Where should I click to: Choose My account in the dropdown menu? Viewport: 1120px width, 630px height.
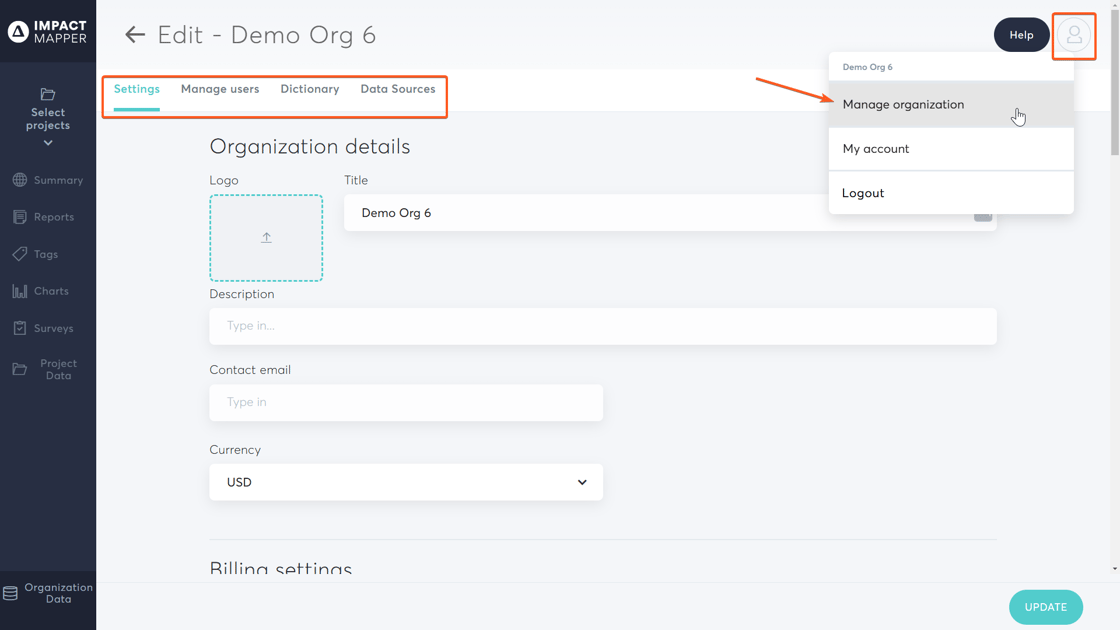875,148
